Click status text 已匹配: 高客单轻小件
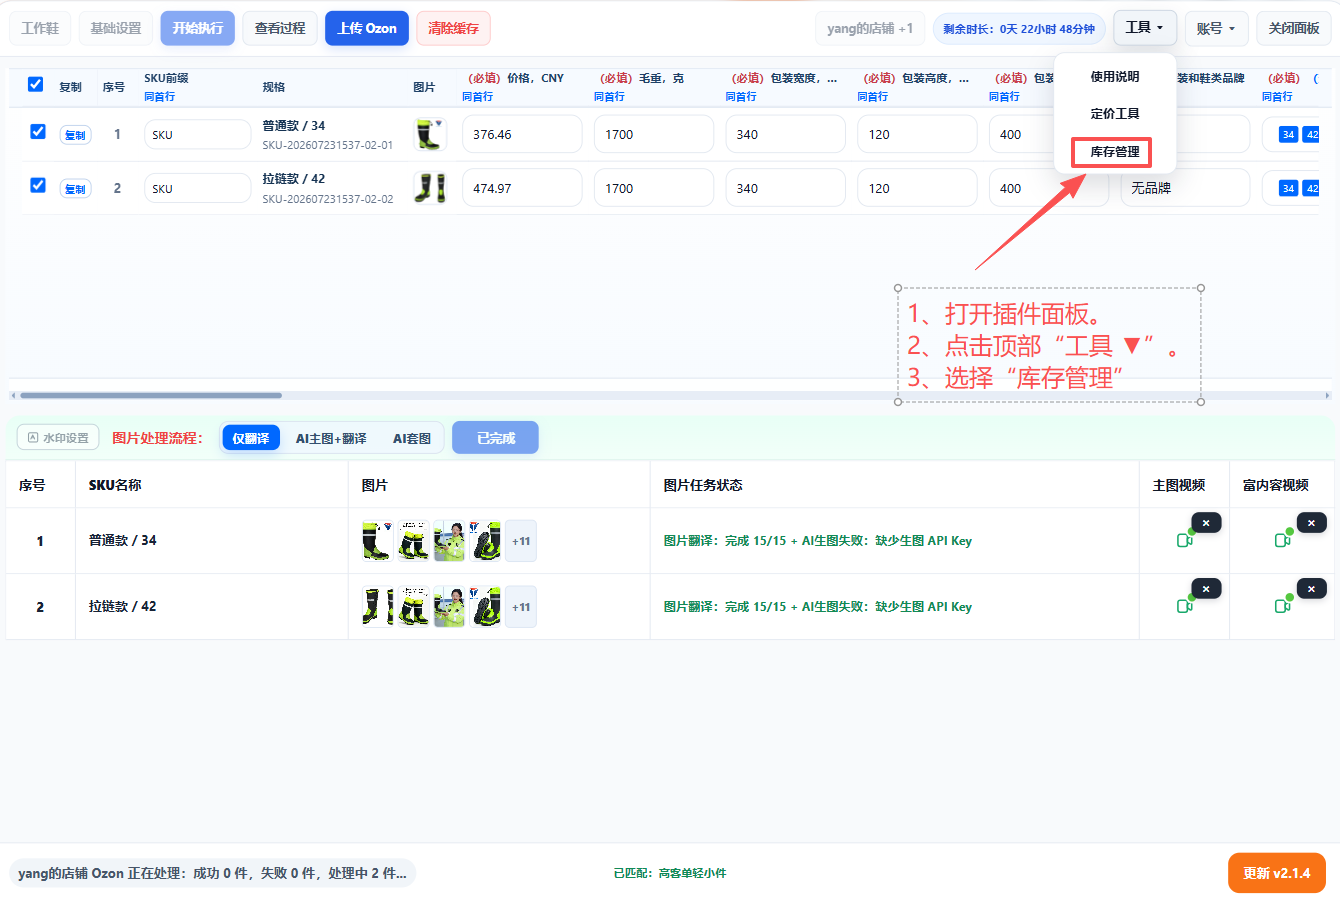This screenshot has width=1340, height=898. click(670, 873)
